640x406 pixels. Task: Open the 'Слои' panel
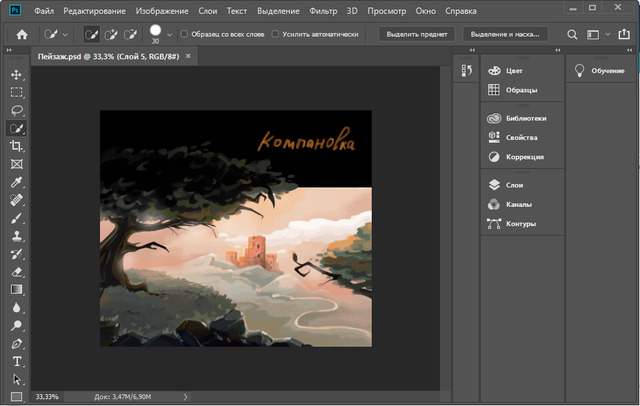coord(514,185)
